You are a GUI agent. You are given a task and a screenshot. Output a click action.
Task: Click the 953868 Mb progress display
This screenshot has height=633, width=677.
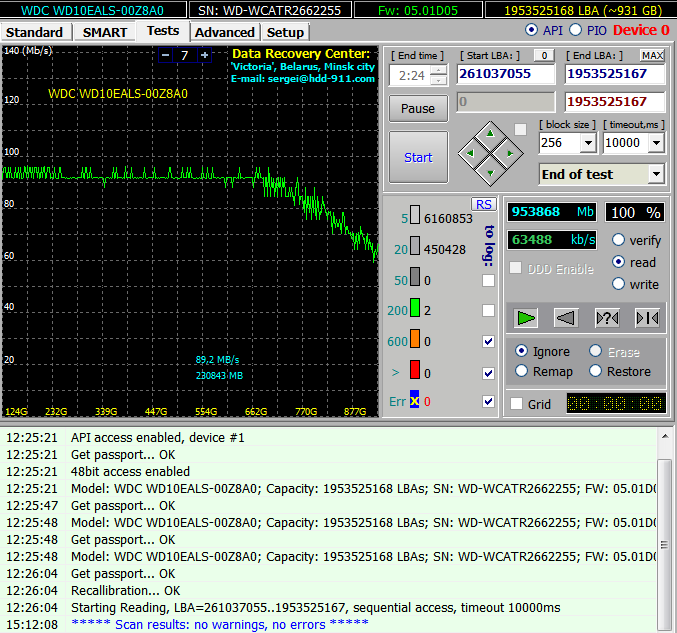(552, 212)
